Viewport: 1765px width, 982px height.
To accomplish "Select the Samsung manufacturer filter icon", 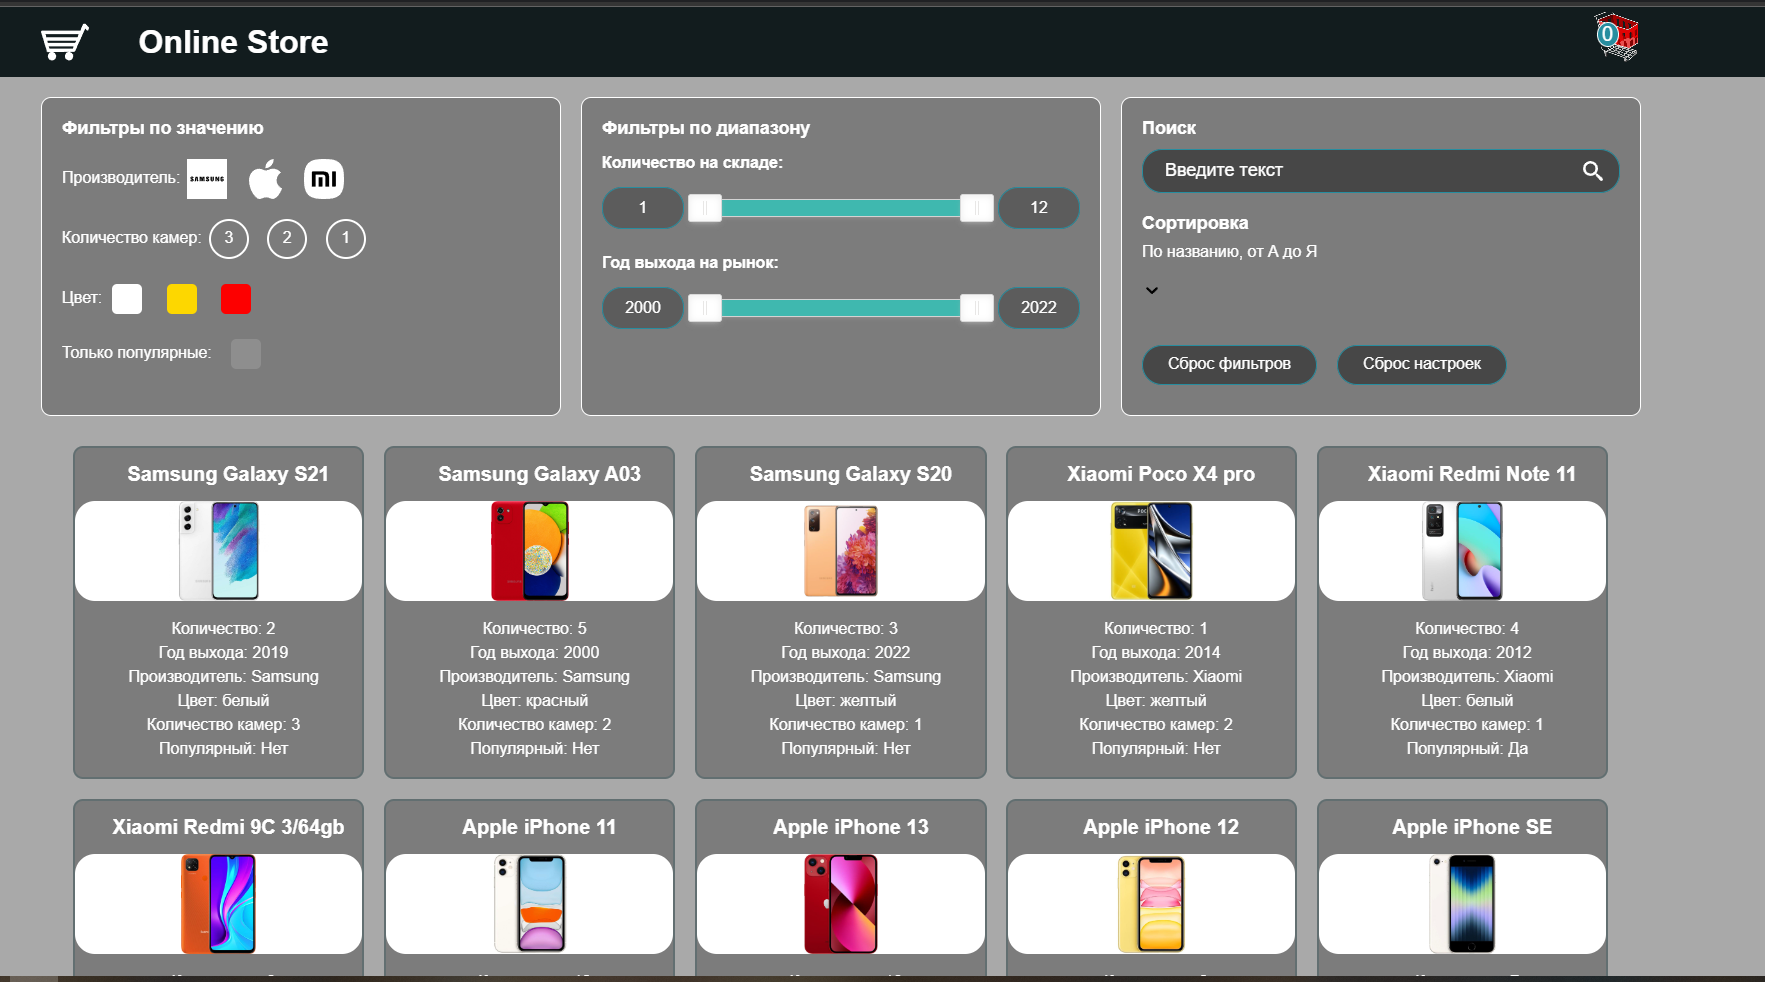I will pyautogui.click(x=207, y=178).
